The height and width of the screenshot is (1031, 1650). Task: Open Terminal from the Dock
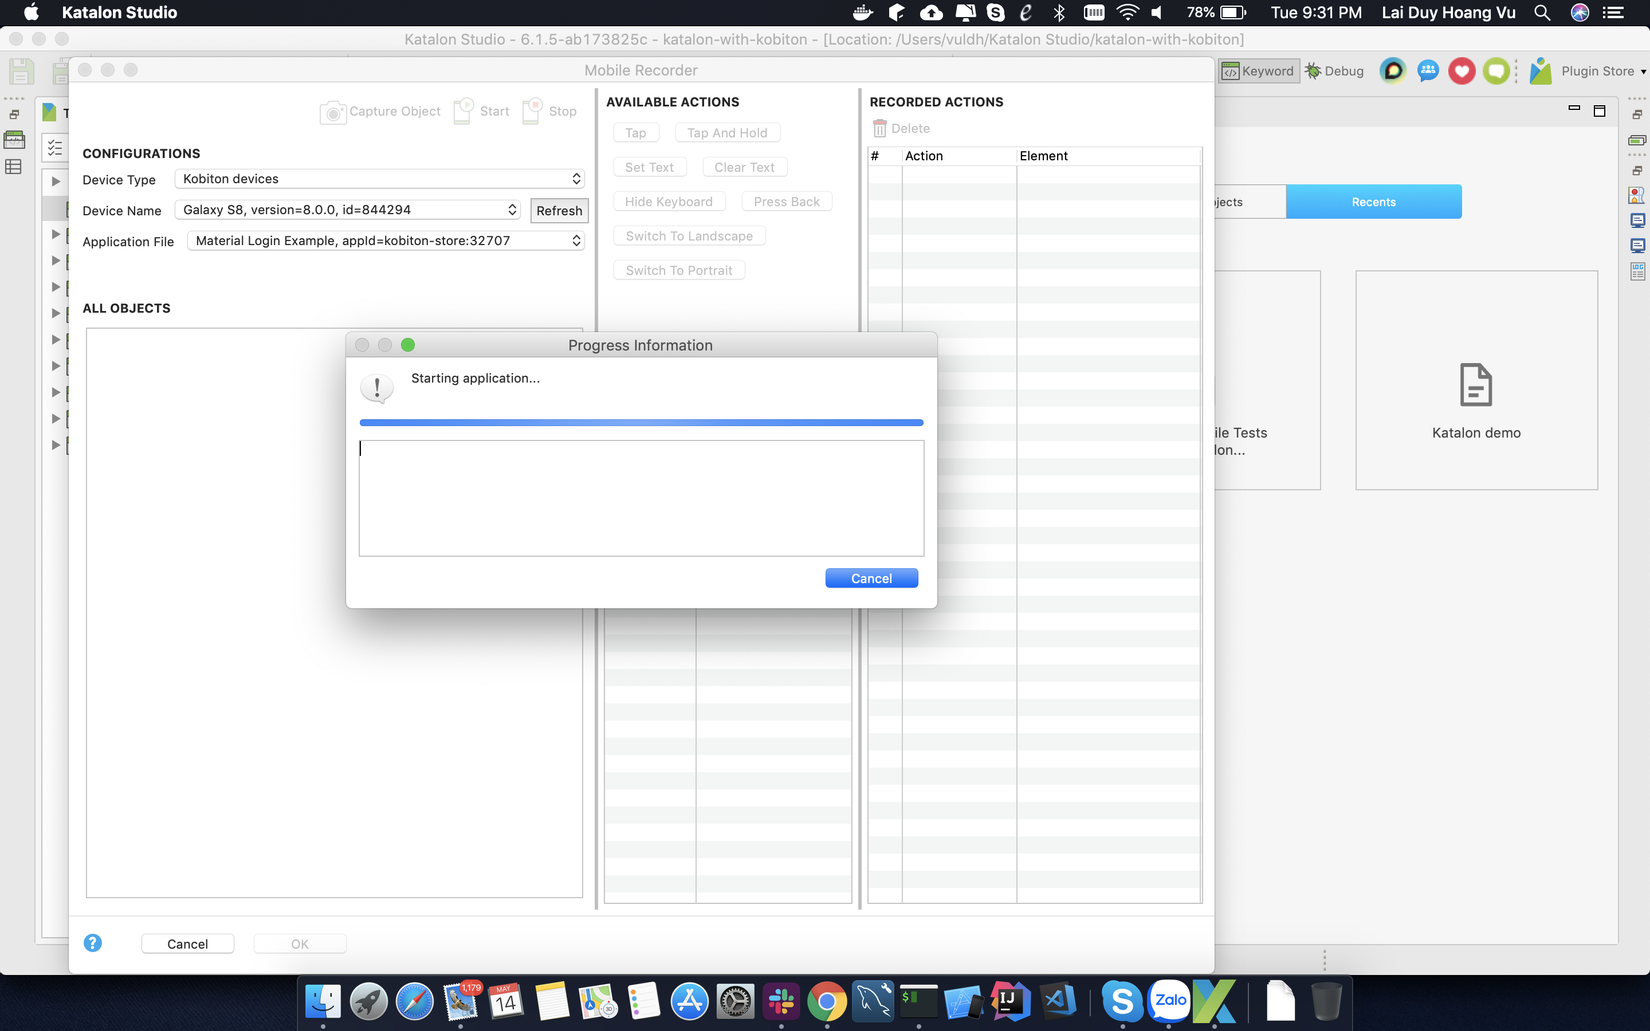point(919,1001)
